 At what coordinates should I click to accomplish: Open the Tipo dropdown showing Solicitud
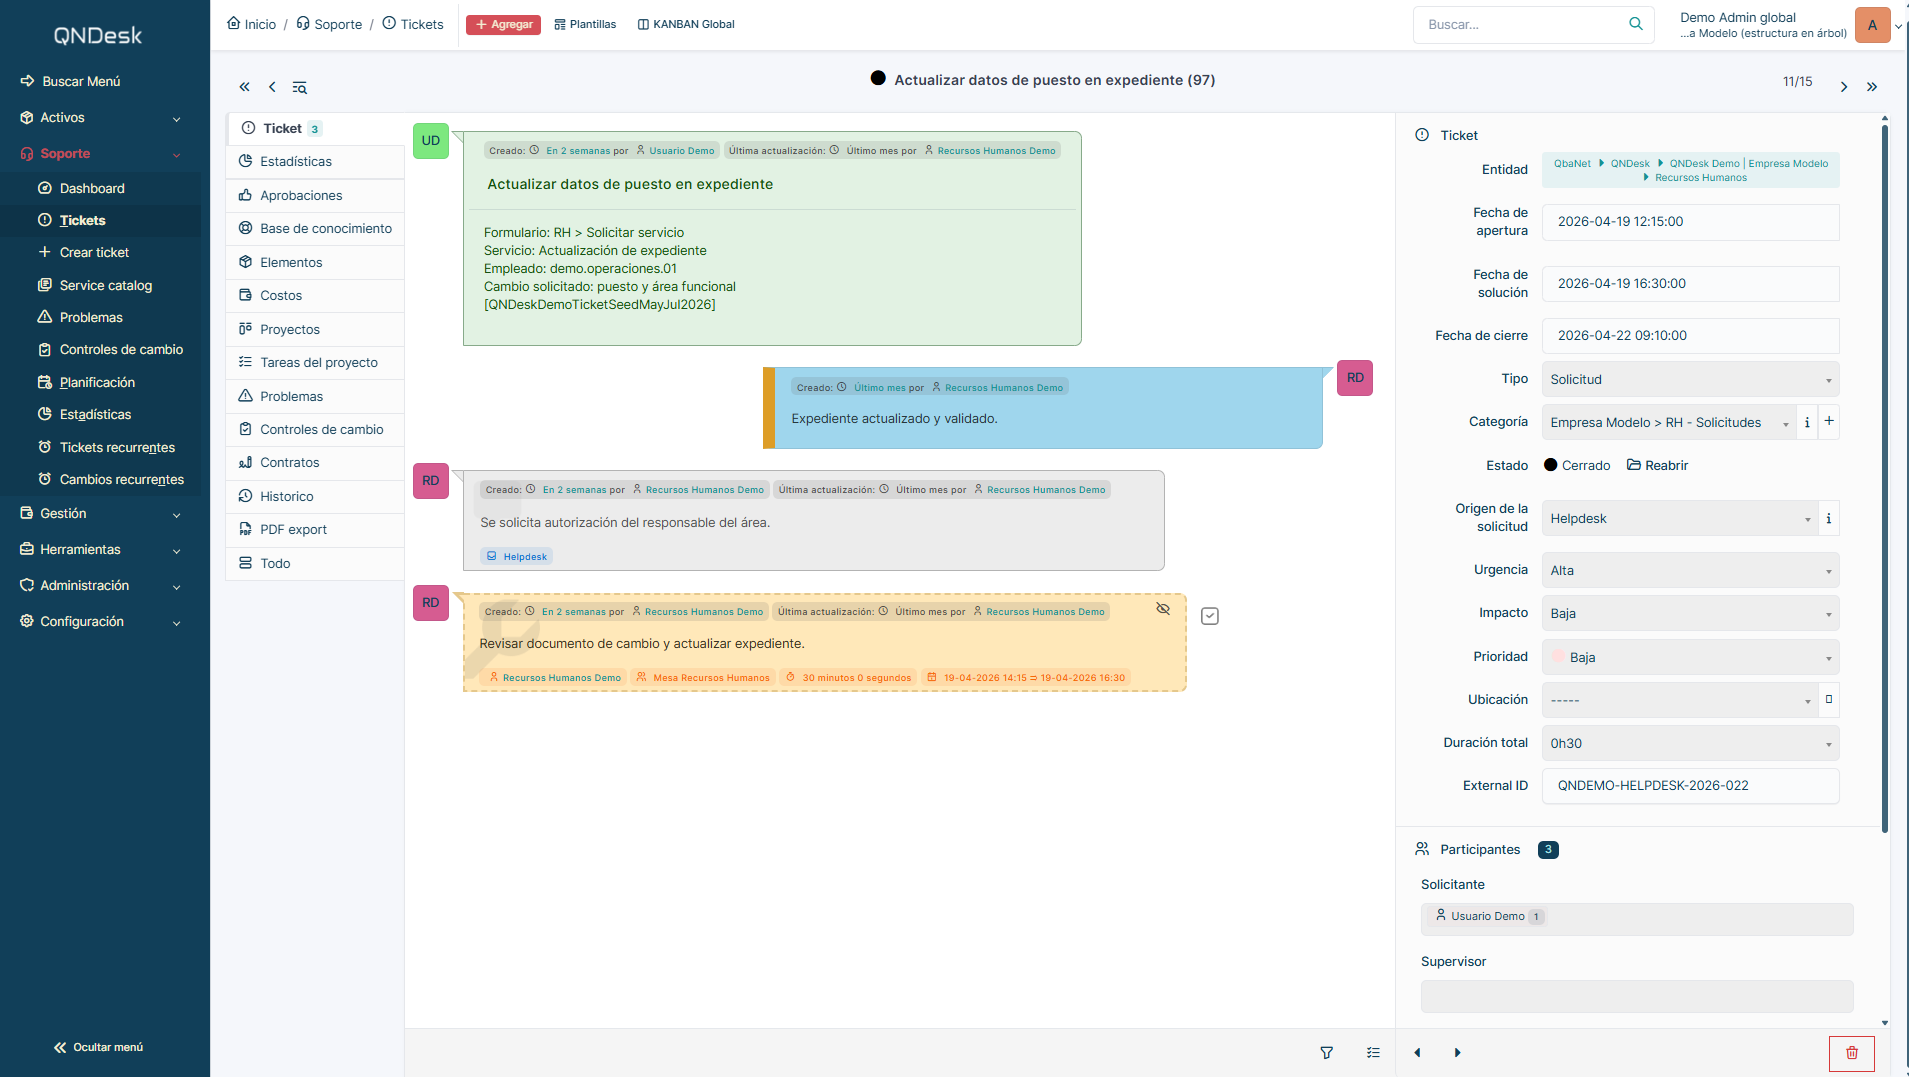tap(1690, 380)
